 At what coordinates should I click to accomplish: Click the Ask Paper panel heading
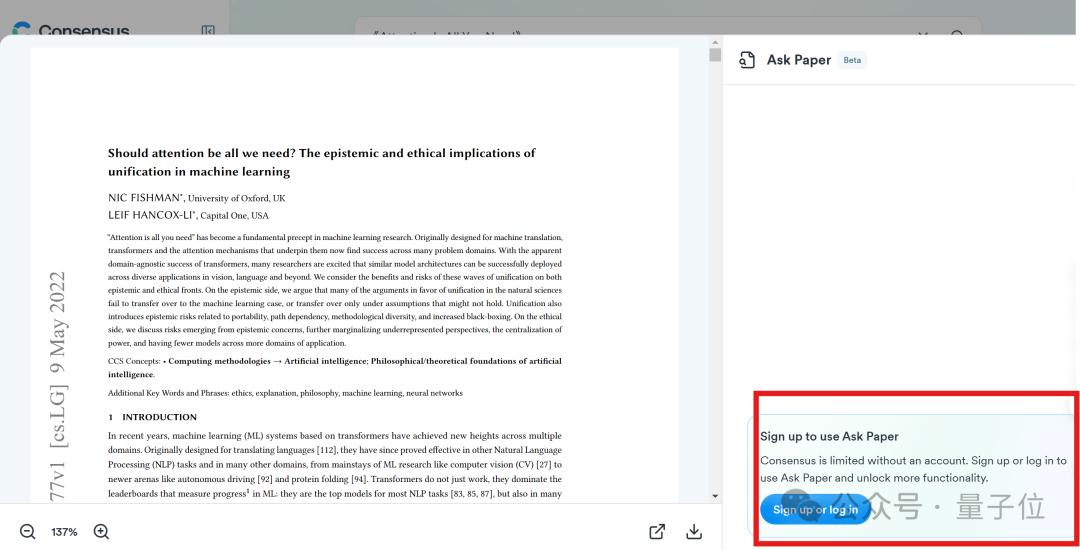pos(798,60)
